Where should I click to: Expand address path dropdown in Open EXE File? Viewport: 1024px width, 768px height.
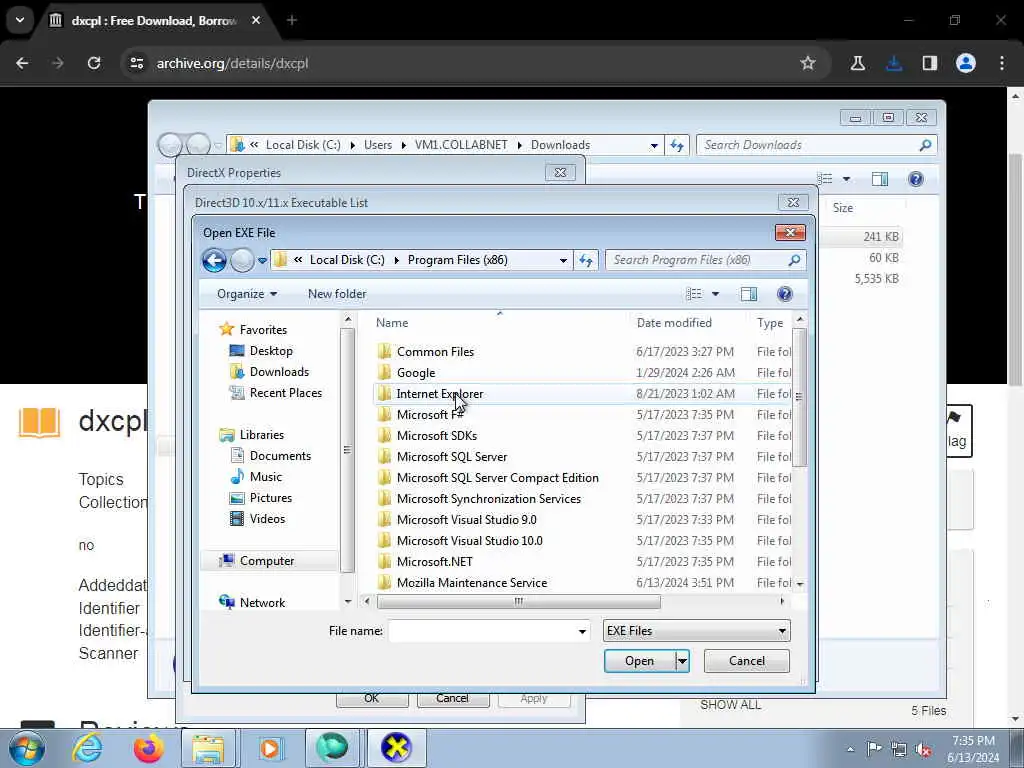point(563,260)
